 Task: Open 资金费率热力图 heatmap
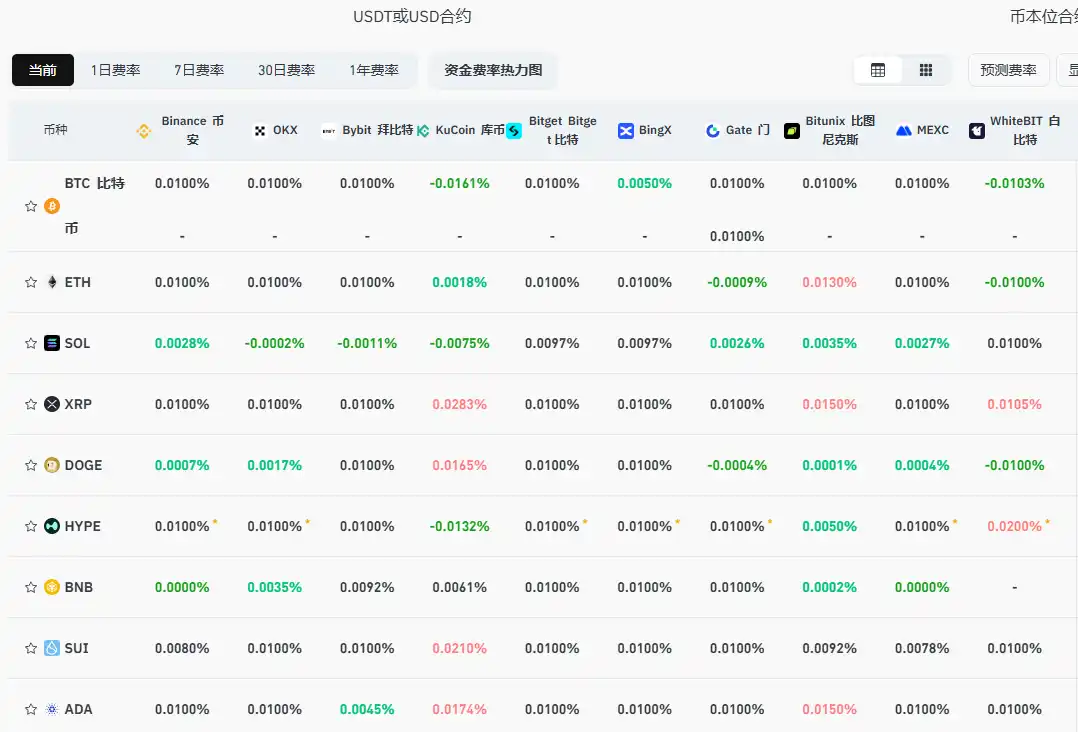click(493, 70)
